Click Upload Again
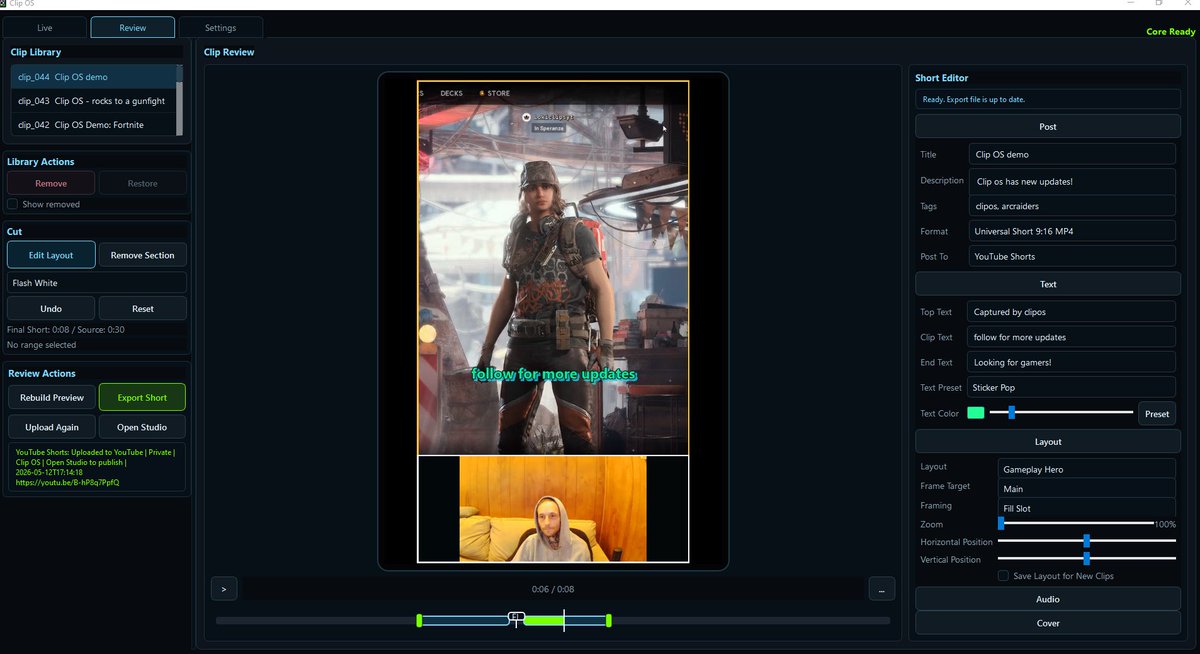 click(x=52, y=427)
